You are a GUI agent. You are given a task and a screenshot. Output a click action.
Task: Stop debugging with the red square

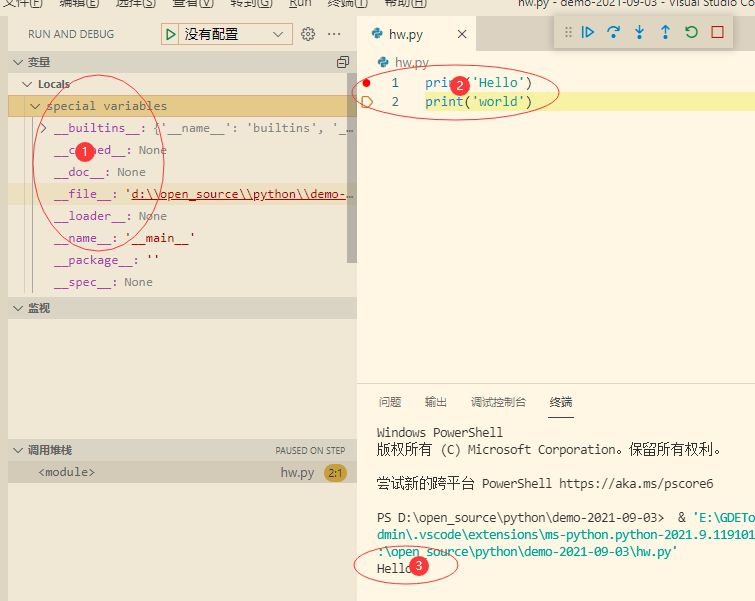click(718, 32)
